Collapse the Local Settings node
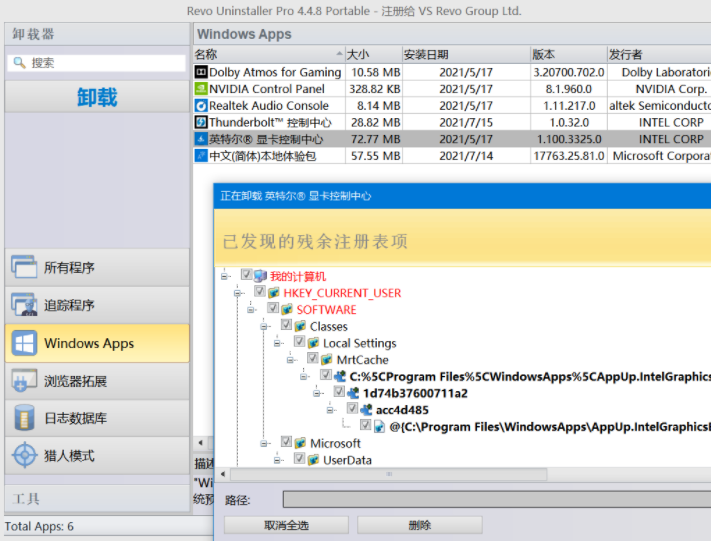 pos(277,343)
